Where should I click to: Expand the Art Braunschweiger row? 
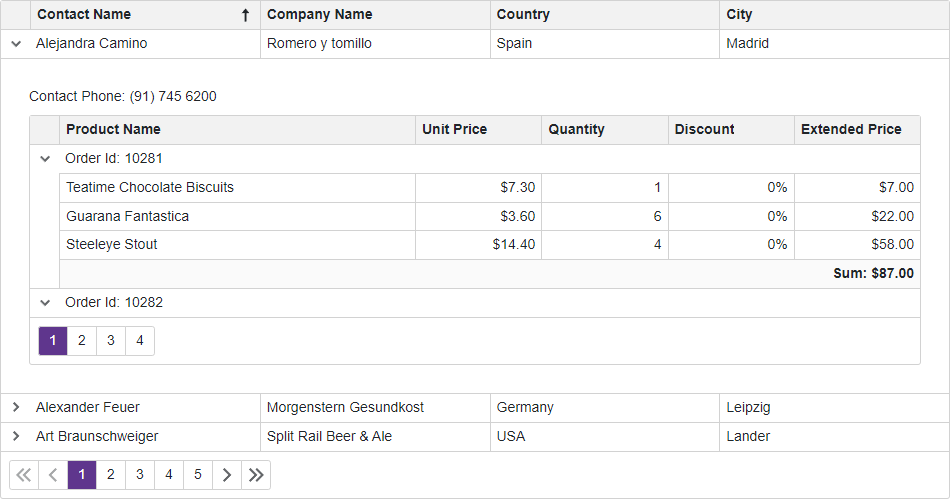[16, 437]
